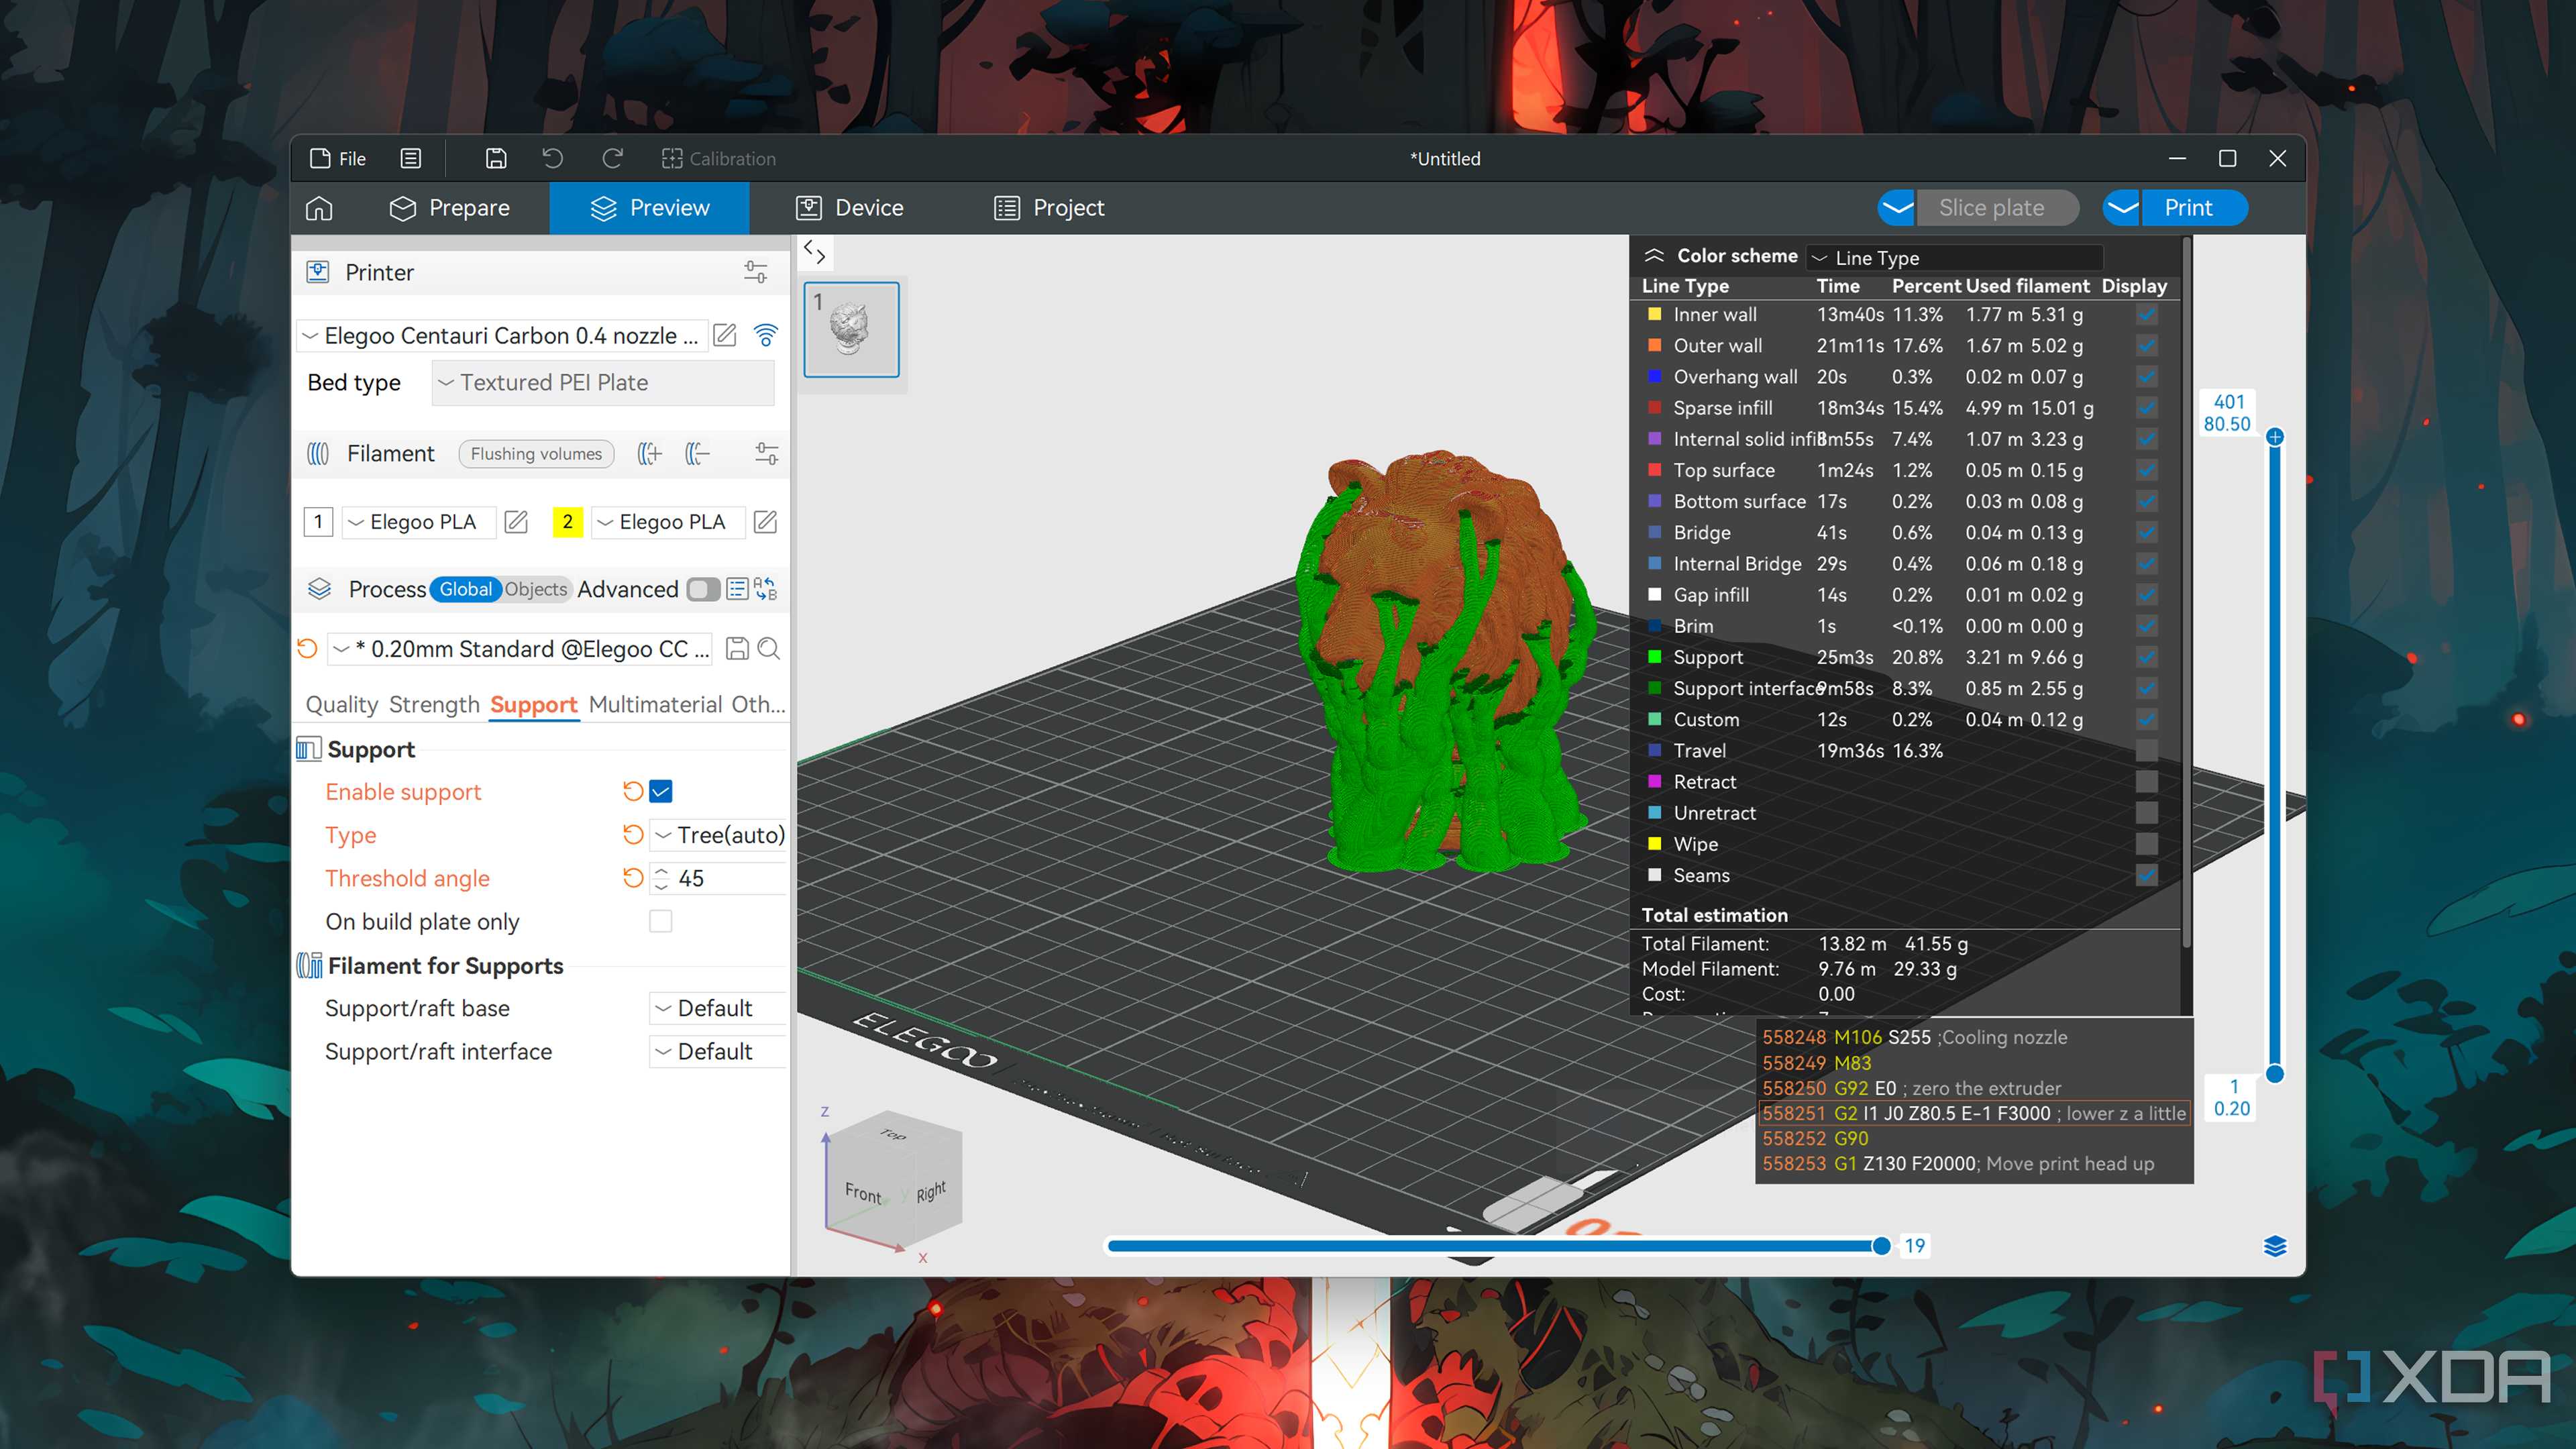The image size is (2576, 1449).
Task: Click the hamburger menu next to File
Action: [x=411, y=158]
